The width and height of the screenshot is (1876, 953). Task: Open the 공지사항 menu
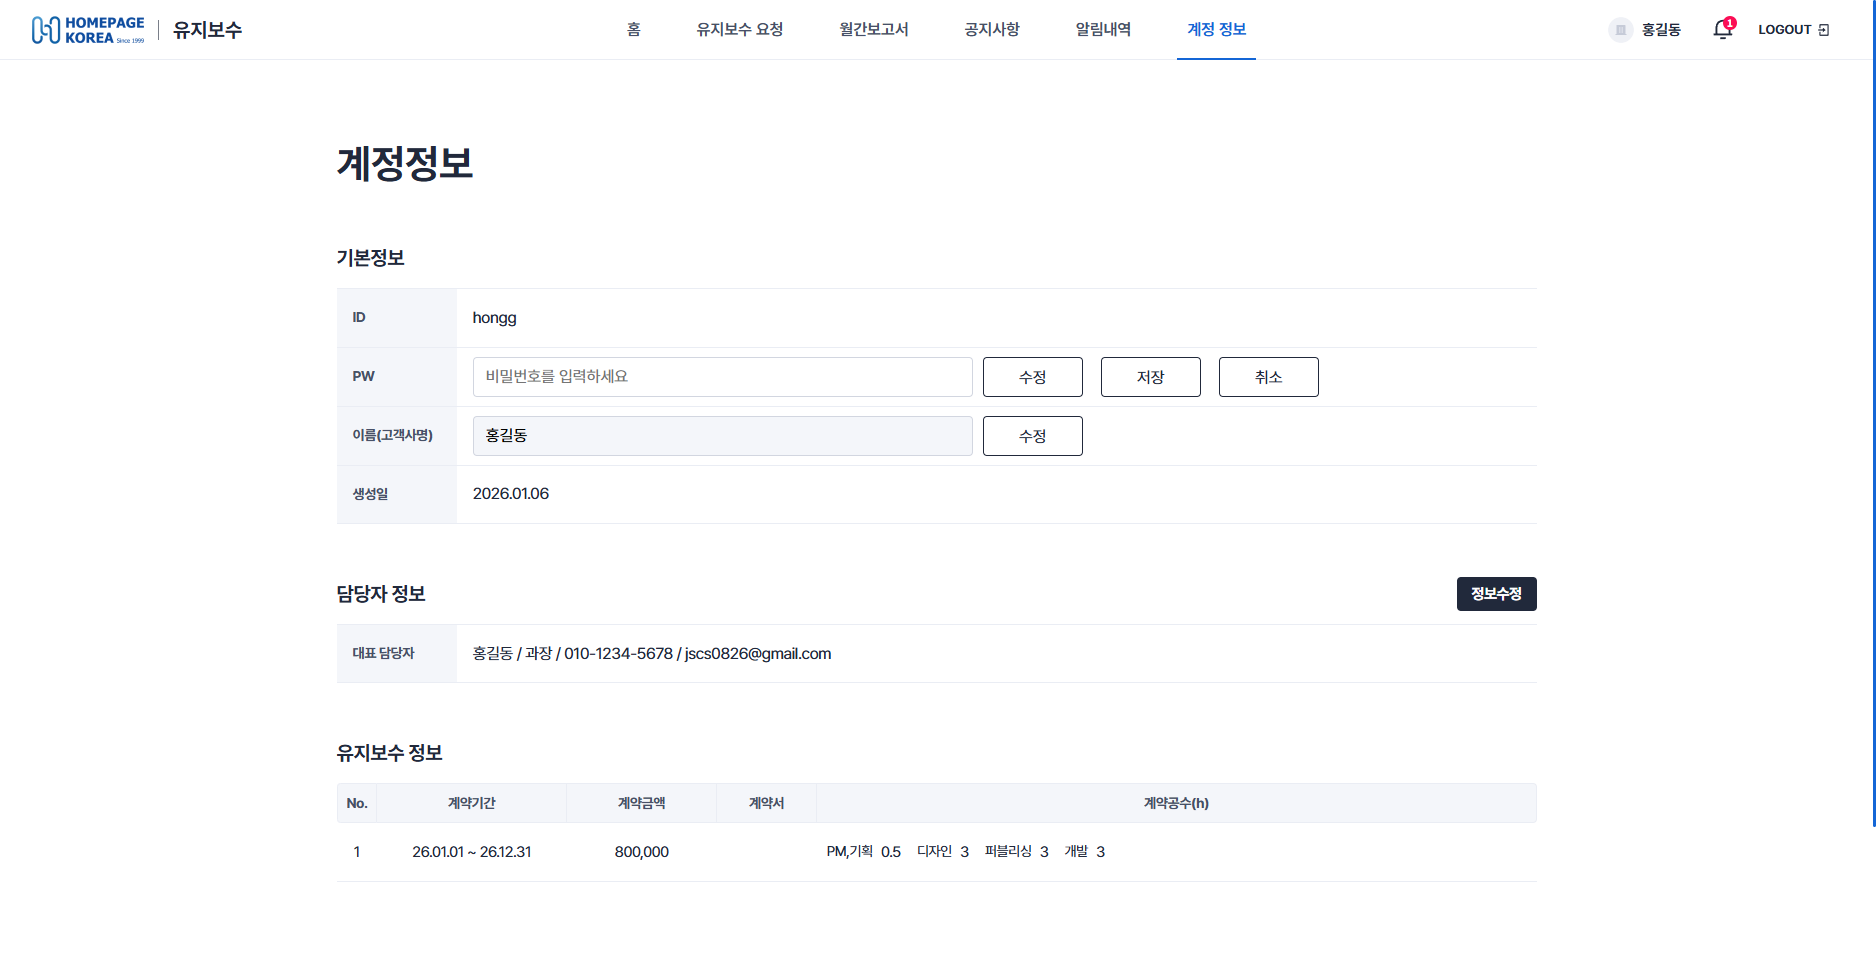coord(991,30)
